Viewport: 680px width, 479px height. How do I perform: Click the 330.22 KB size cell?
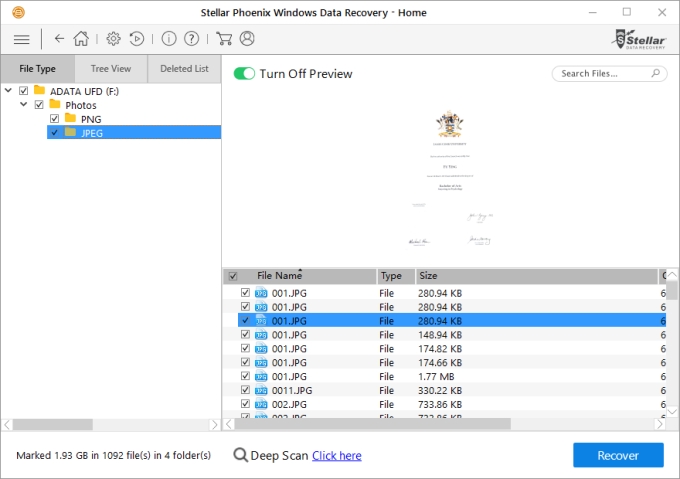pos(440,391)
